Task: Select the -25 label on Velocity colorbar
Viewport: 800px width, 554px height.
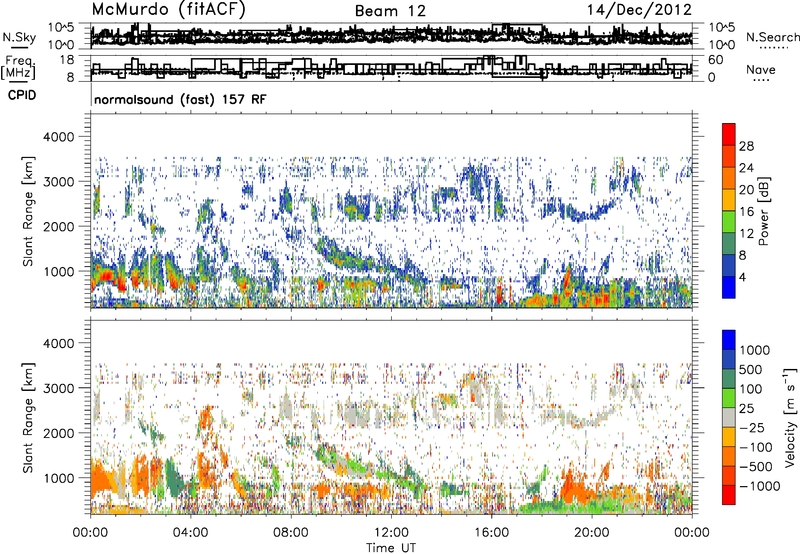Action: 751,428
